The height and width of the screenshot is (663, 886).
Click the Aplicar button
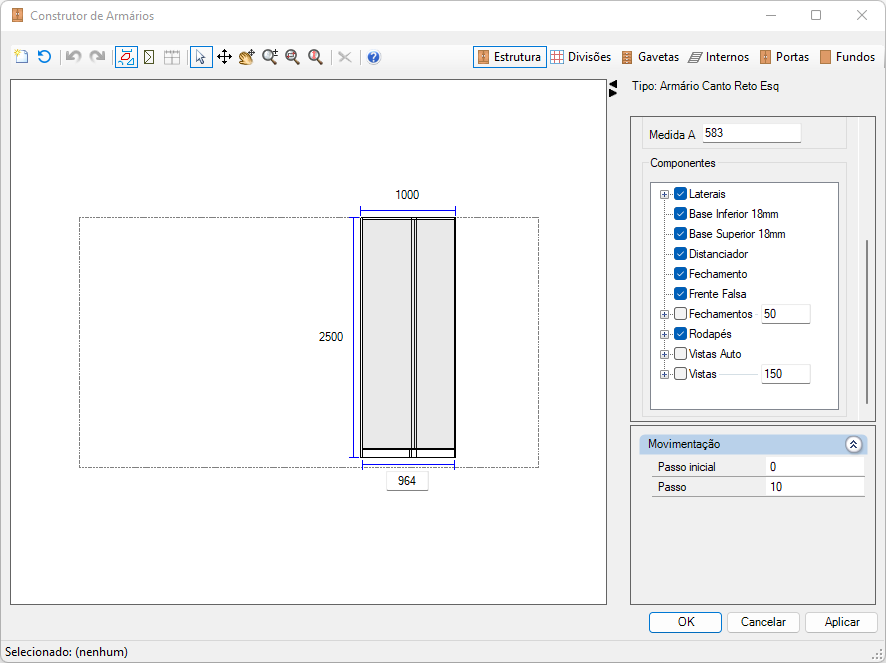pyautogui.click(x=841, y=622)
